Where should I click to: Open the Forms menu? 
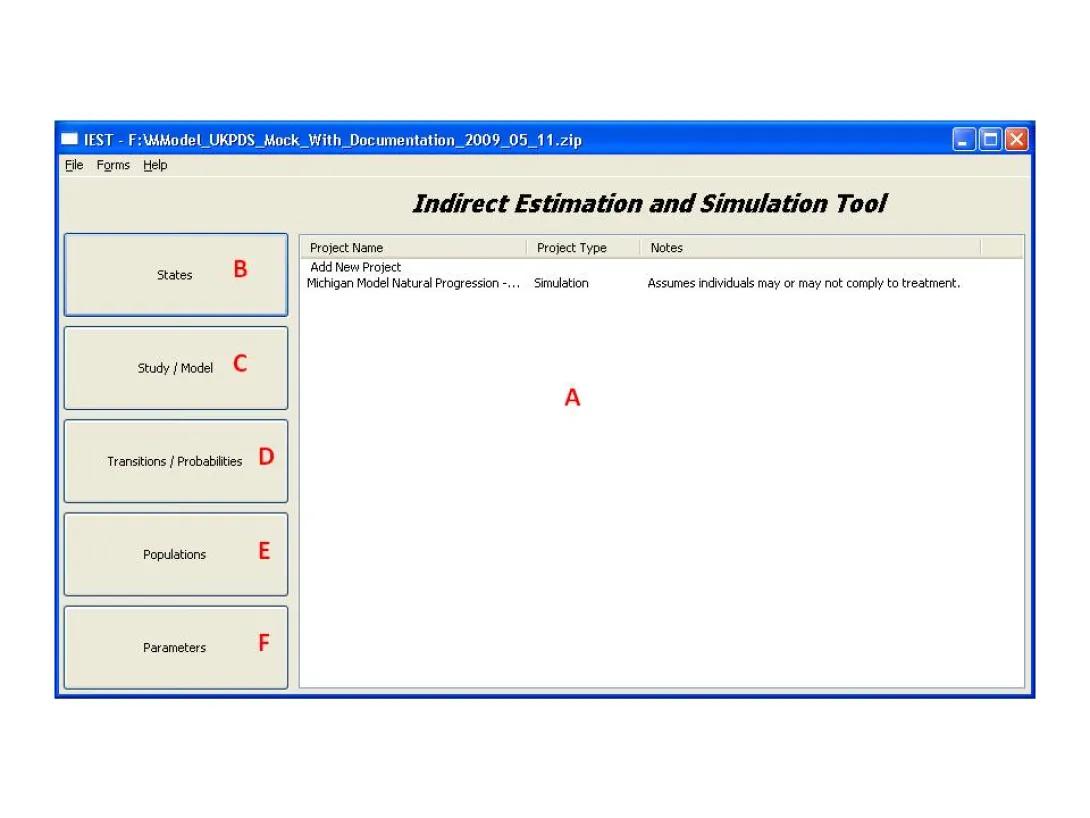click(x=113, y=165)
